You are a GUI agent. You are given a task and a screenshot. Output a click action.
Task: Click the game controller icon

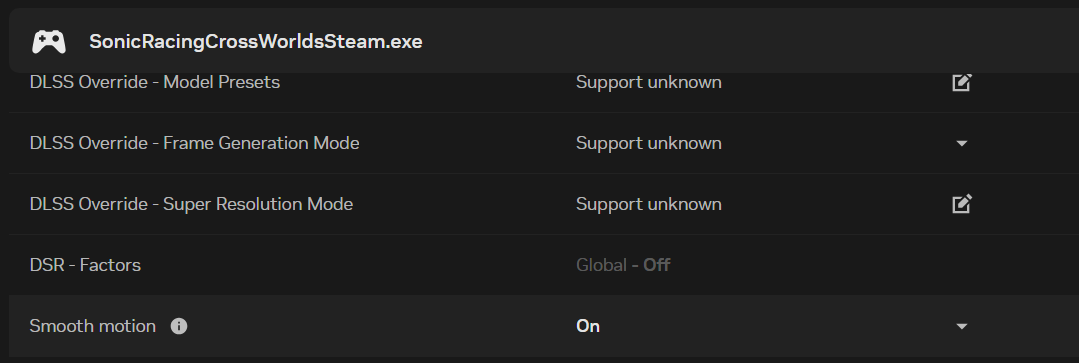[x=49, y=42]
